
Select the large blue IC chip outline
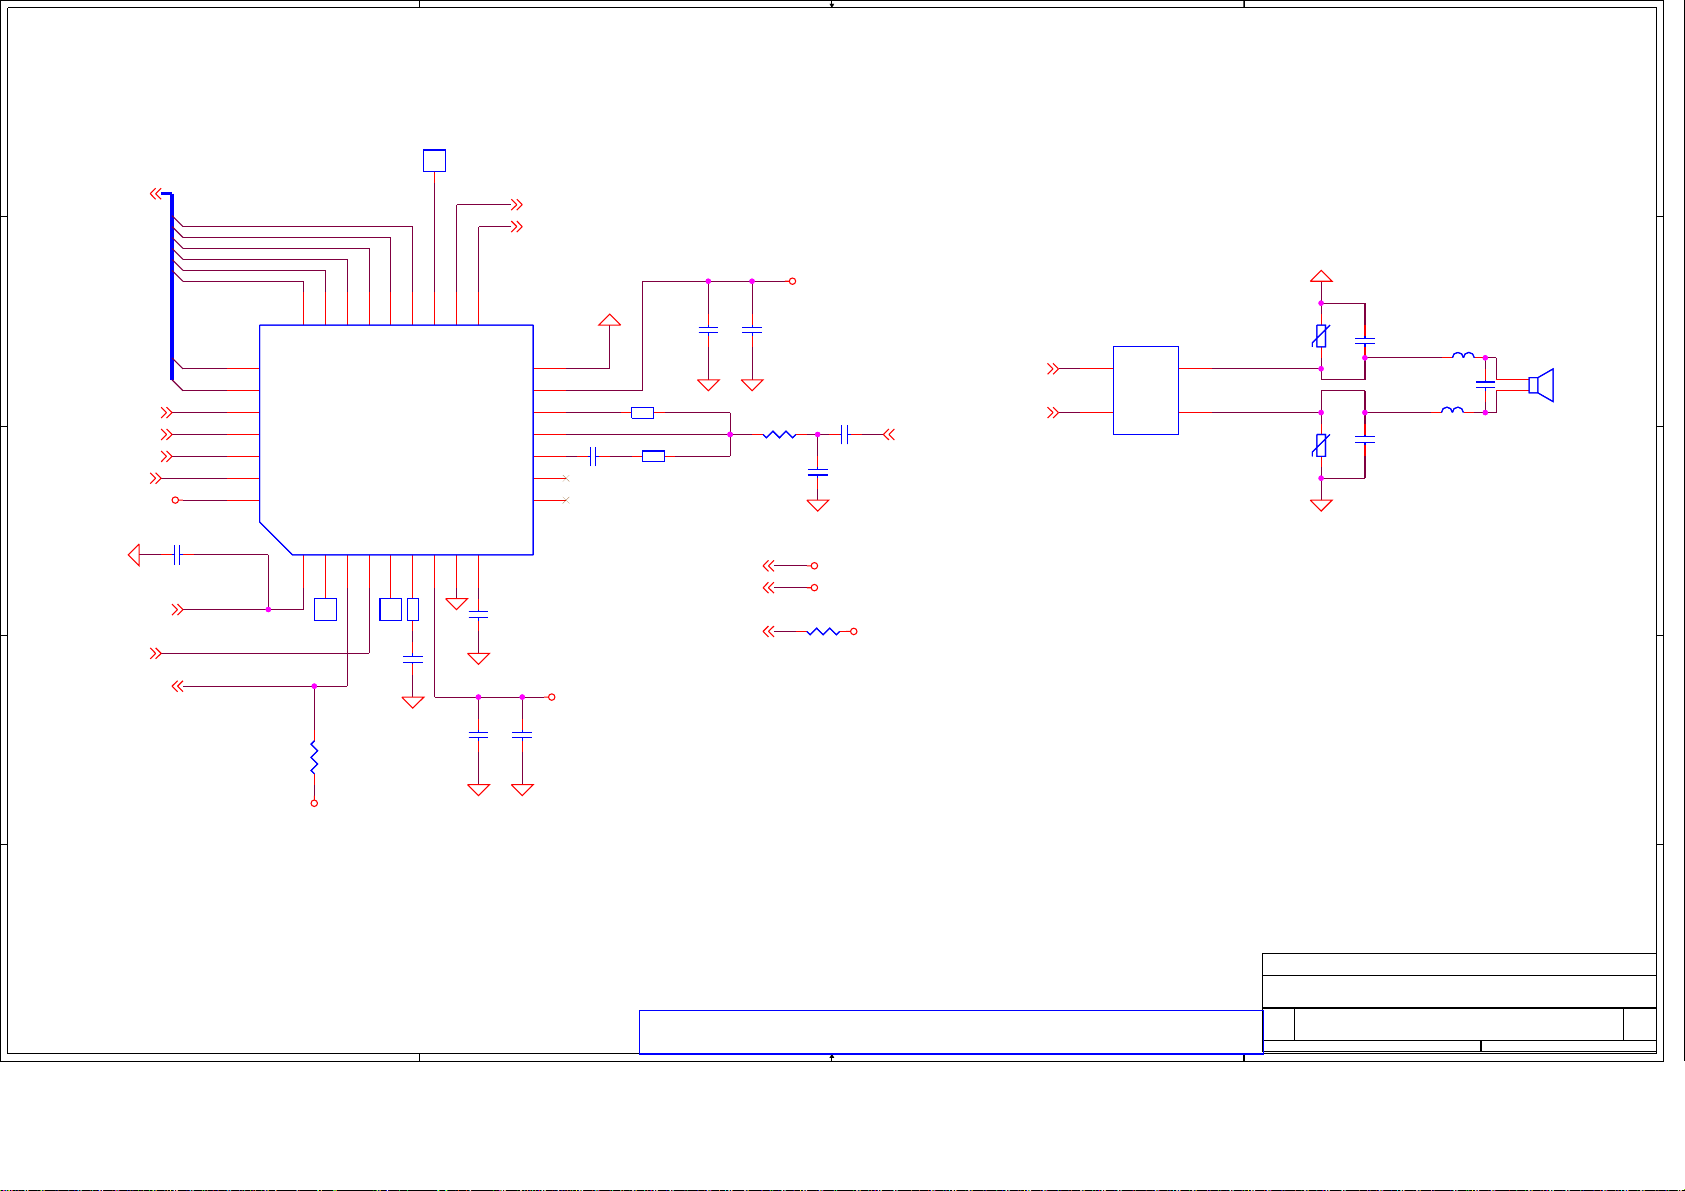click(x=396, y=440)
